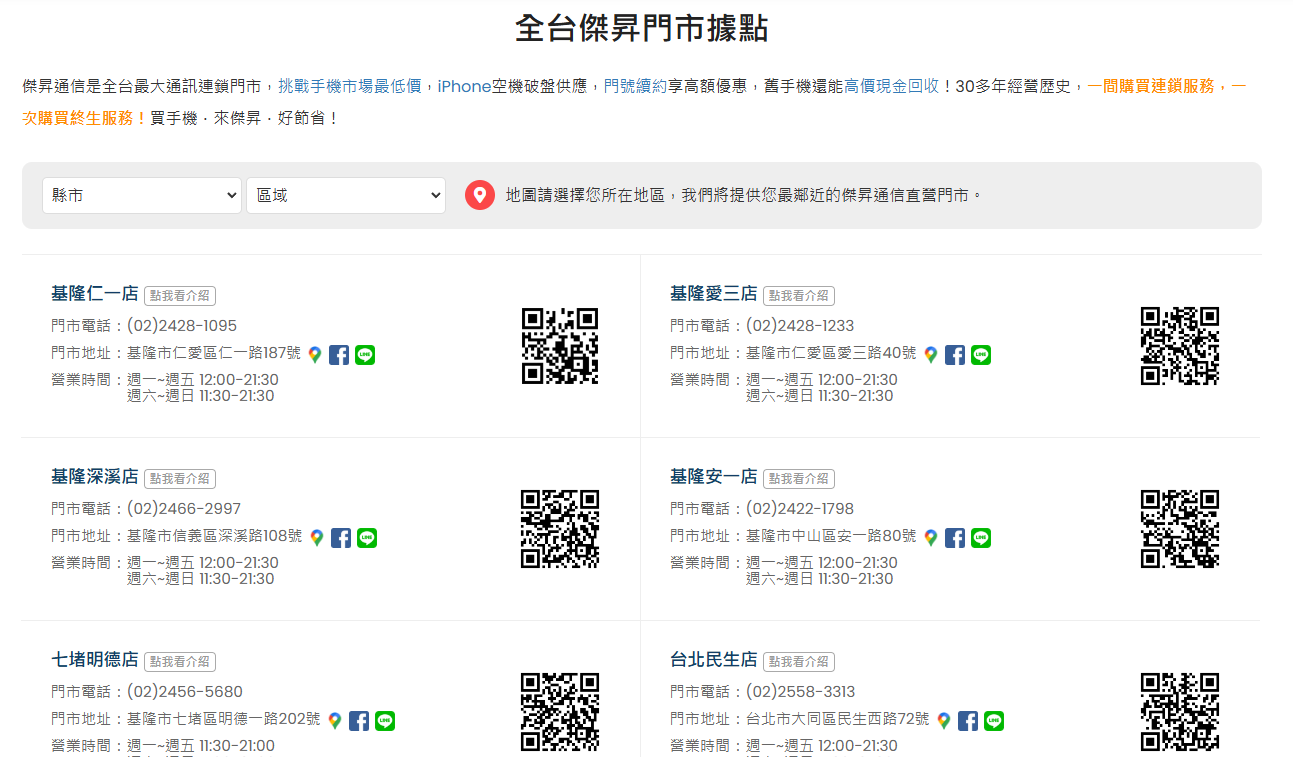Screen dimensions: 1293x757
Task: Open Google Maps for 基隆愛三店
Action: click(930, 354)
